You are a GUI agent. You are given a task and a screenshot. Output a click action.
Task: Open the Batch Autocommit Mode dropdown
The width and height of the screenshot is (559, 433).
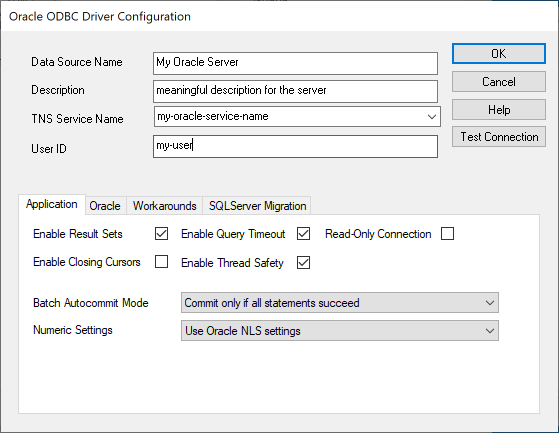[x=340, y=303]
